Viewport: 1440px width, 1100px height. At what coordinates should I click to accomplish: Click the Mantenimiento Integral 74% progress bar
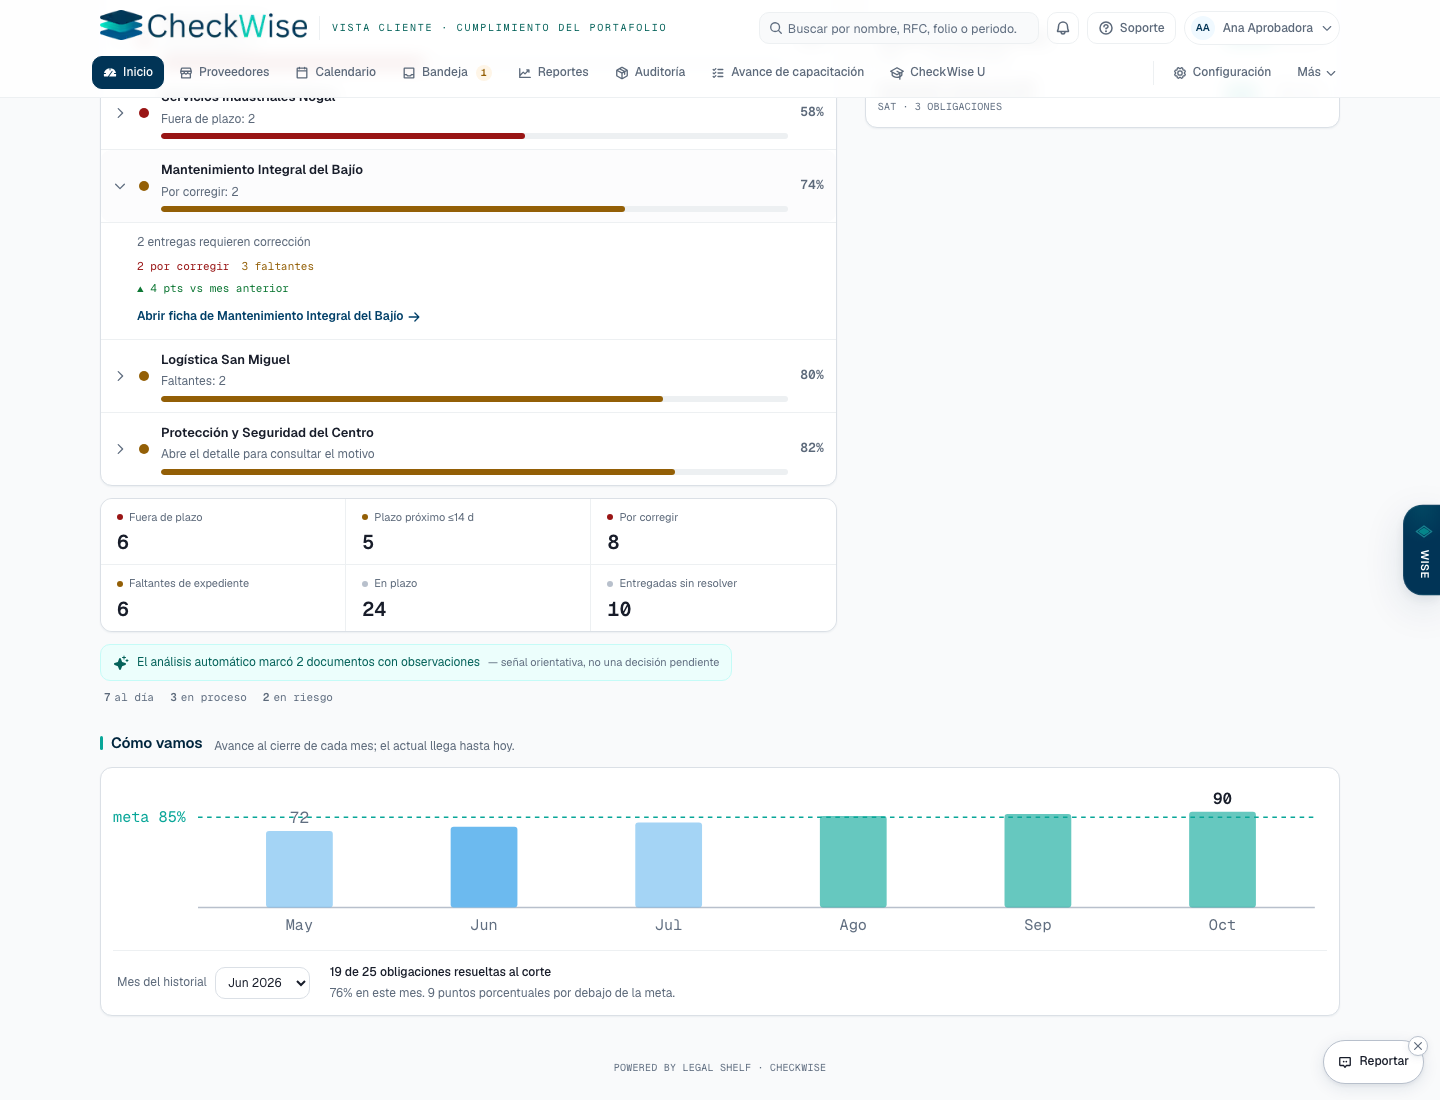coord(474,209)
